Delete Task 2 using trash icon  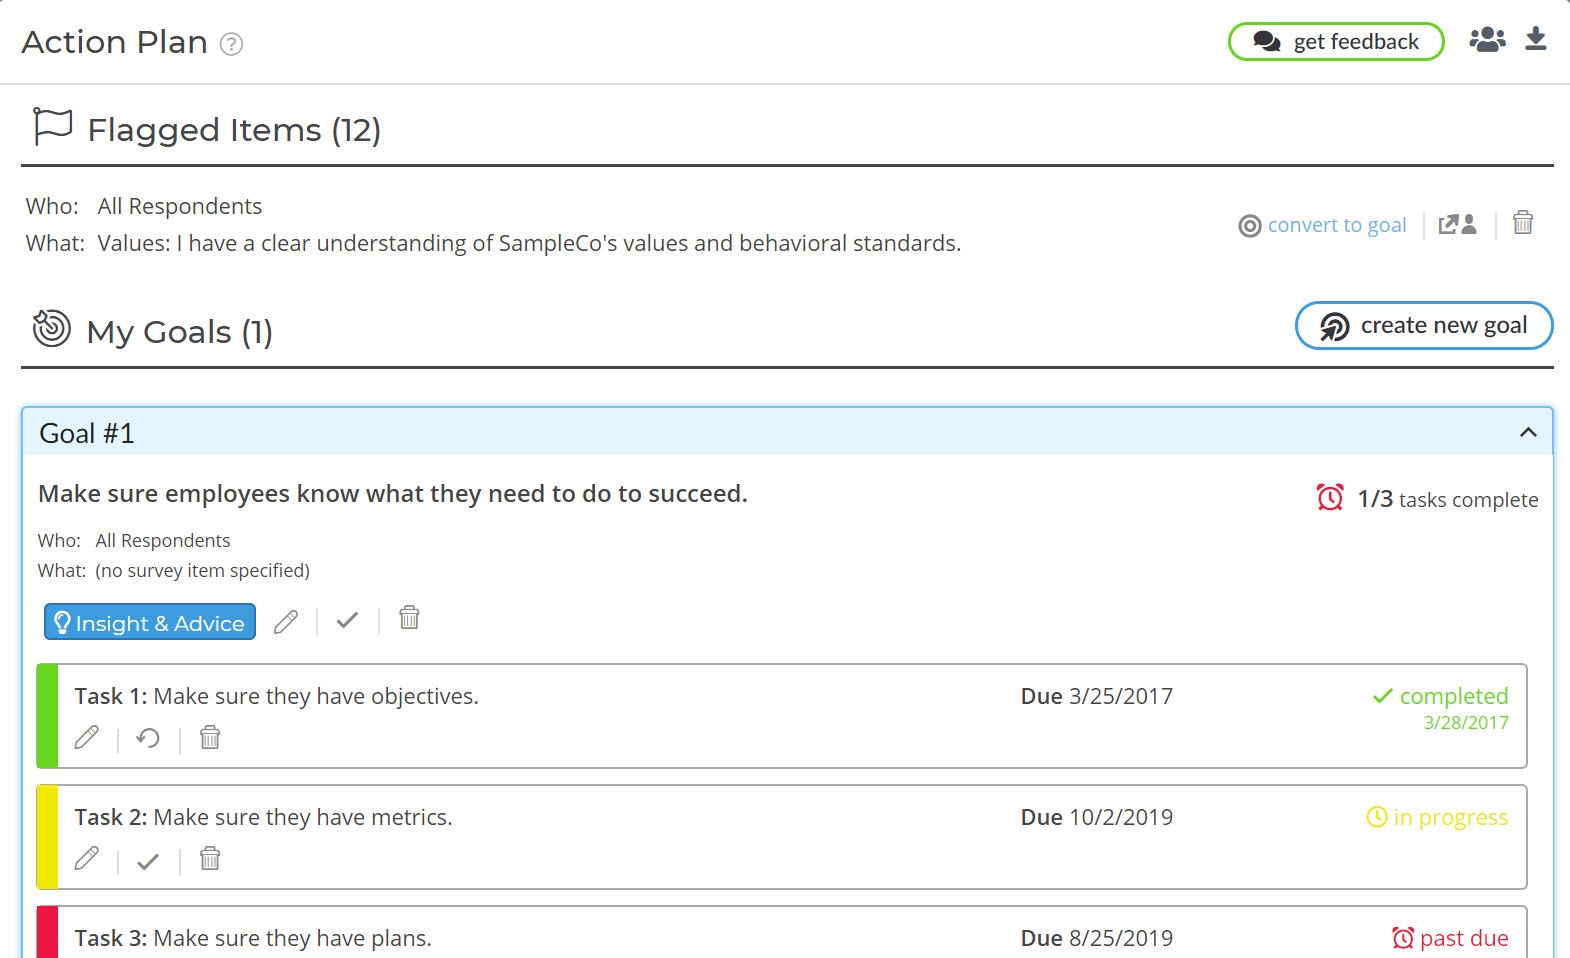click(210, 859)
